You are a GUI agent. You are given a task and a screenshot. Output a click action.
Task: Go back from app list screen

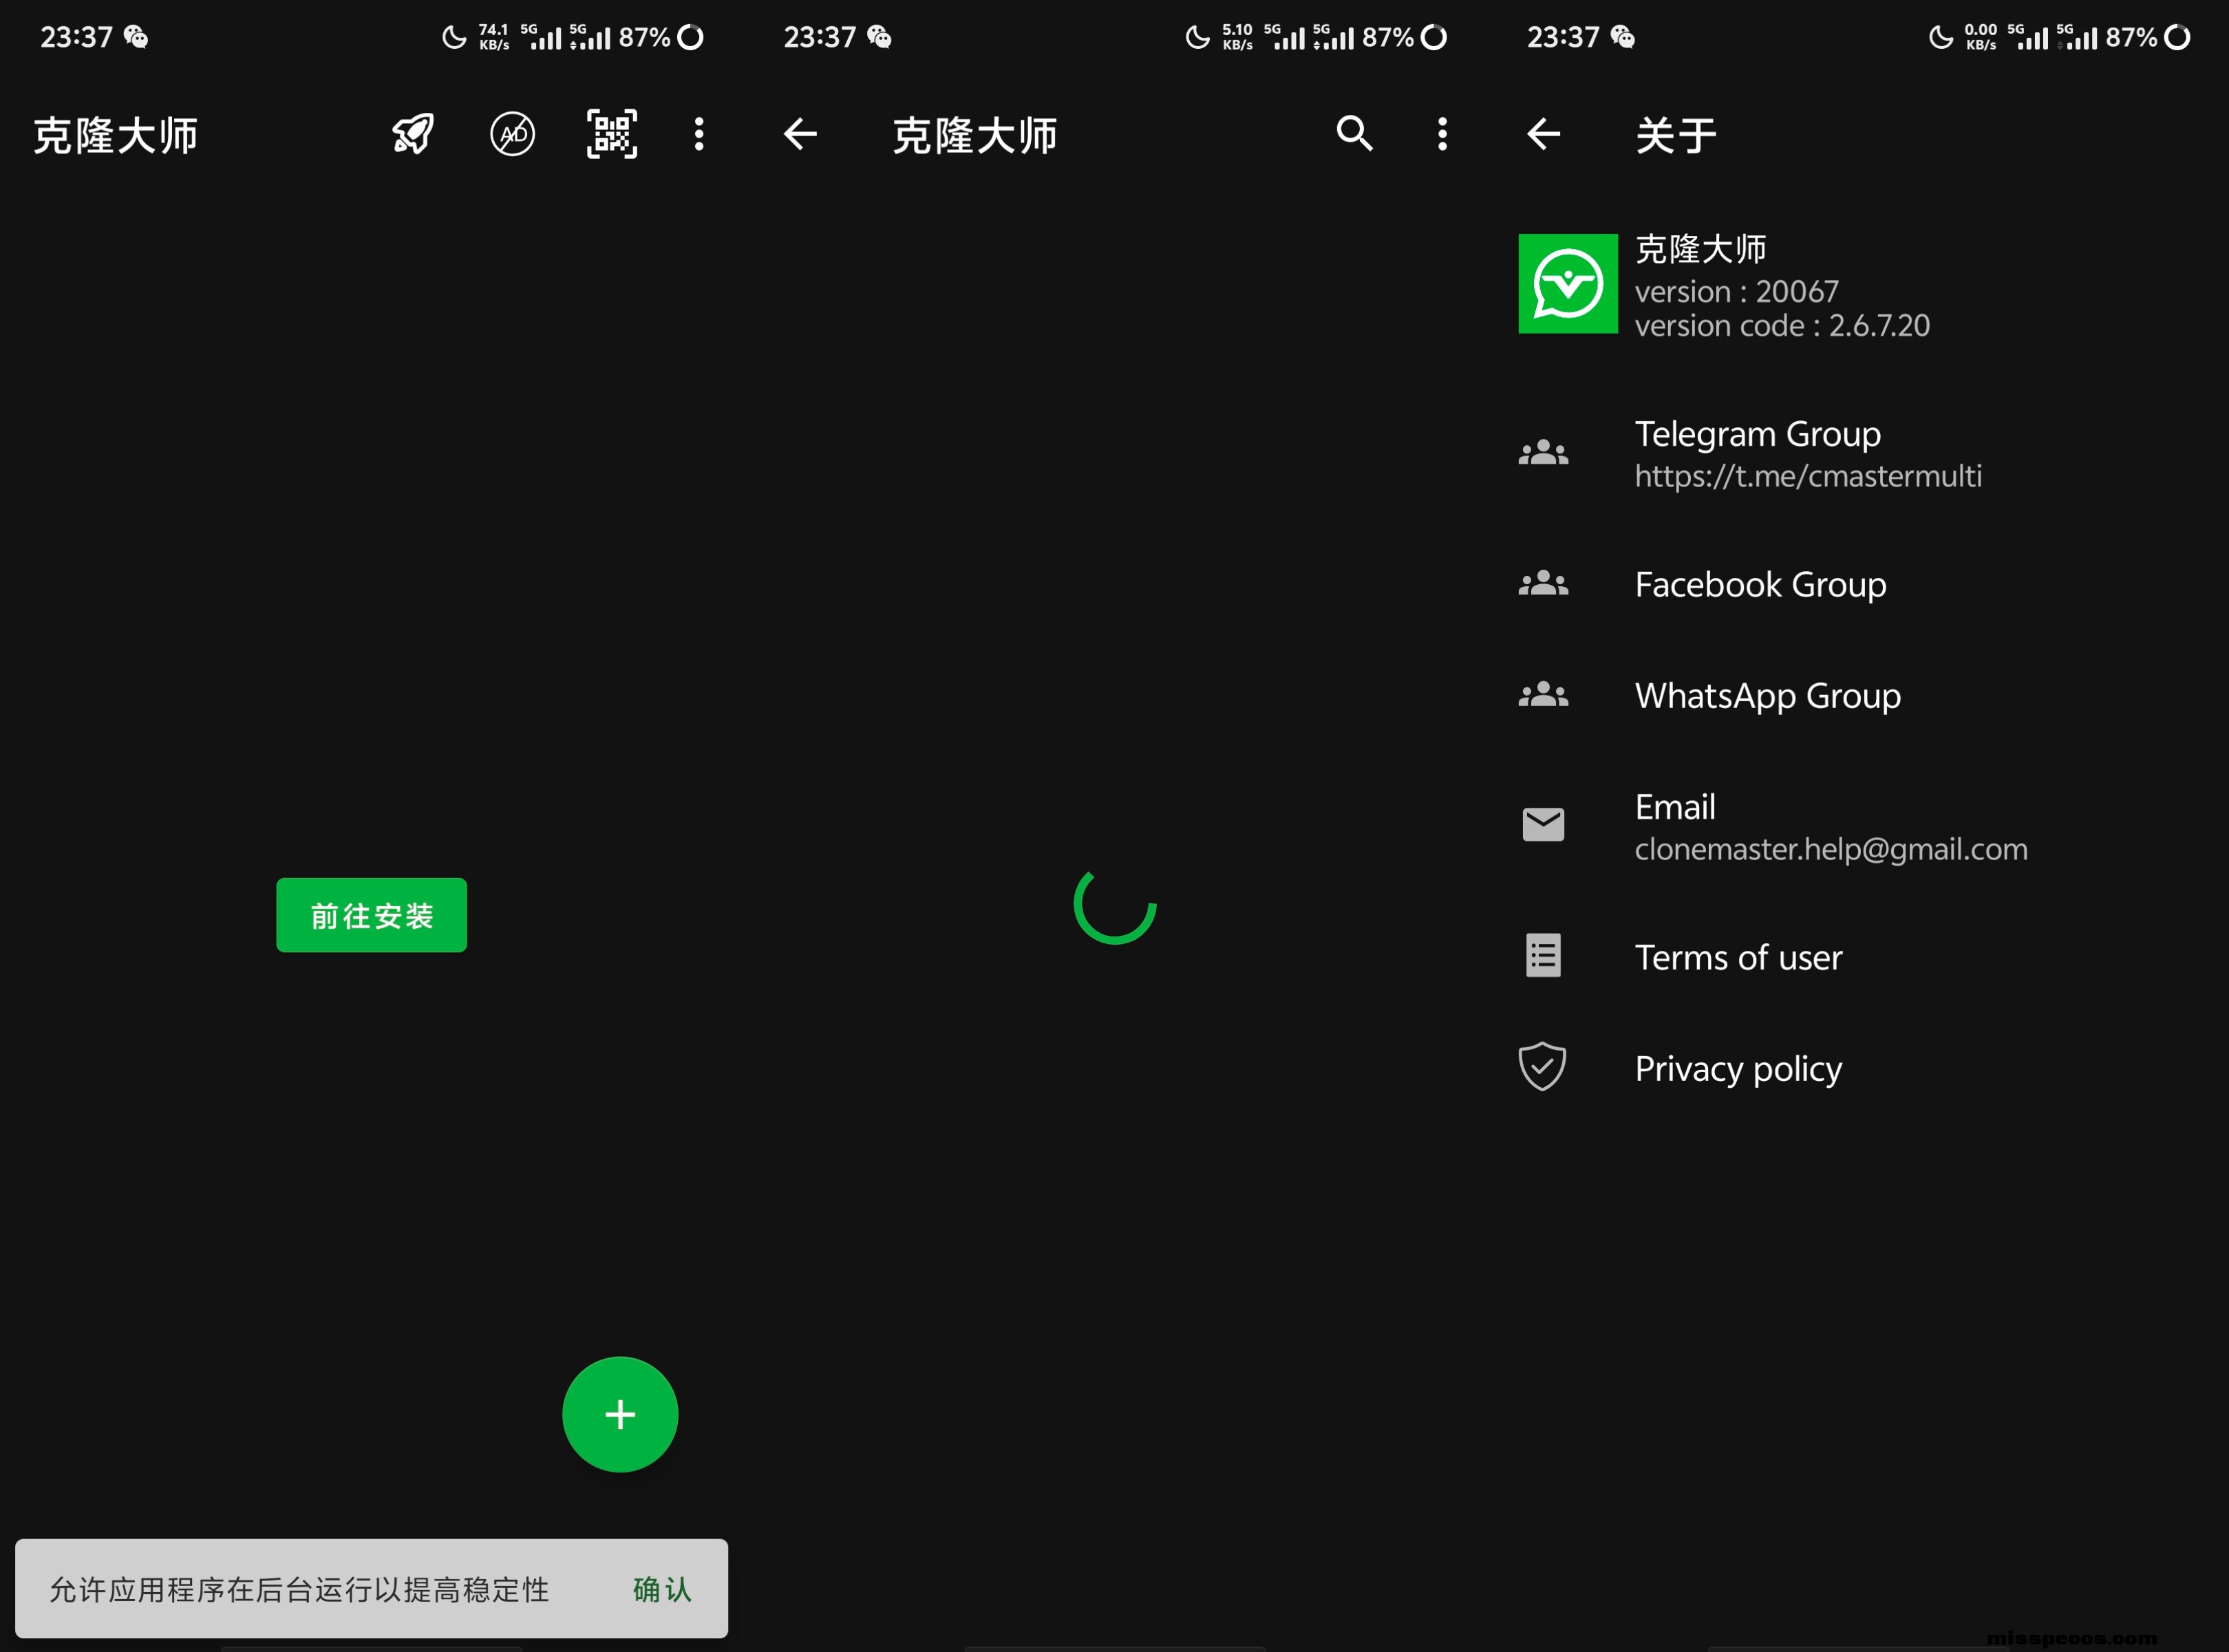click(800, 134)
